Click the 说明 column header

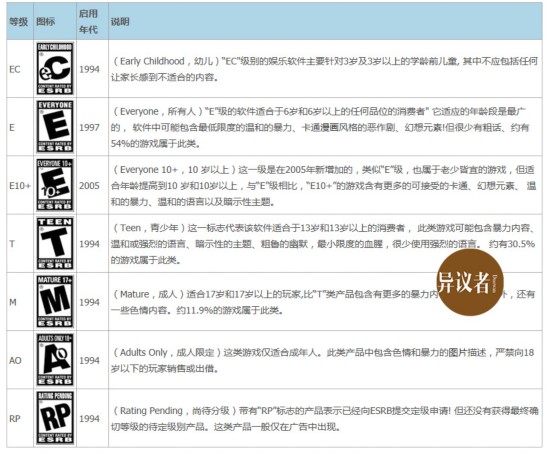point(120,22)
